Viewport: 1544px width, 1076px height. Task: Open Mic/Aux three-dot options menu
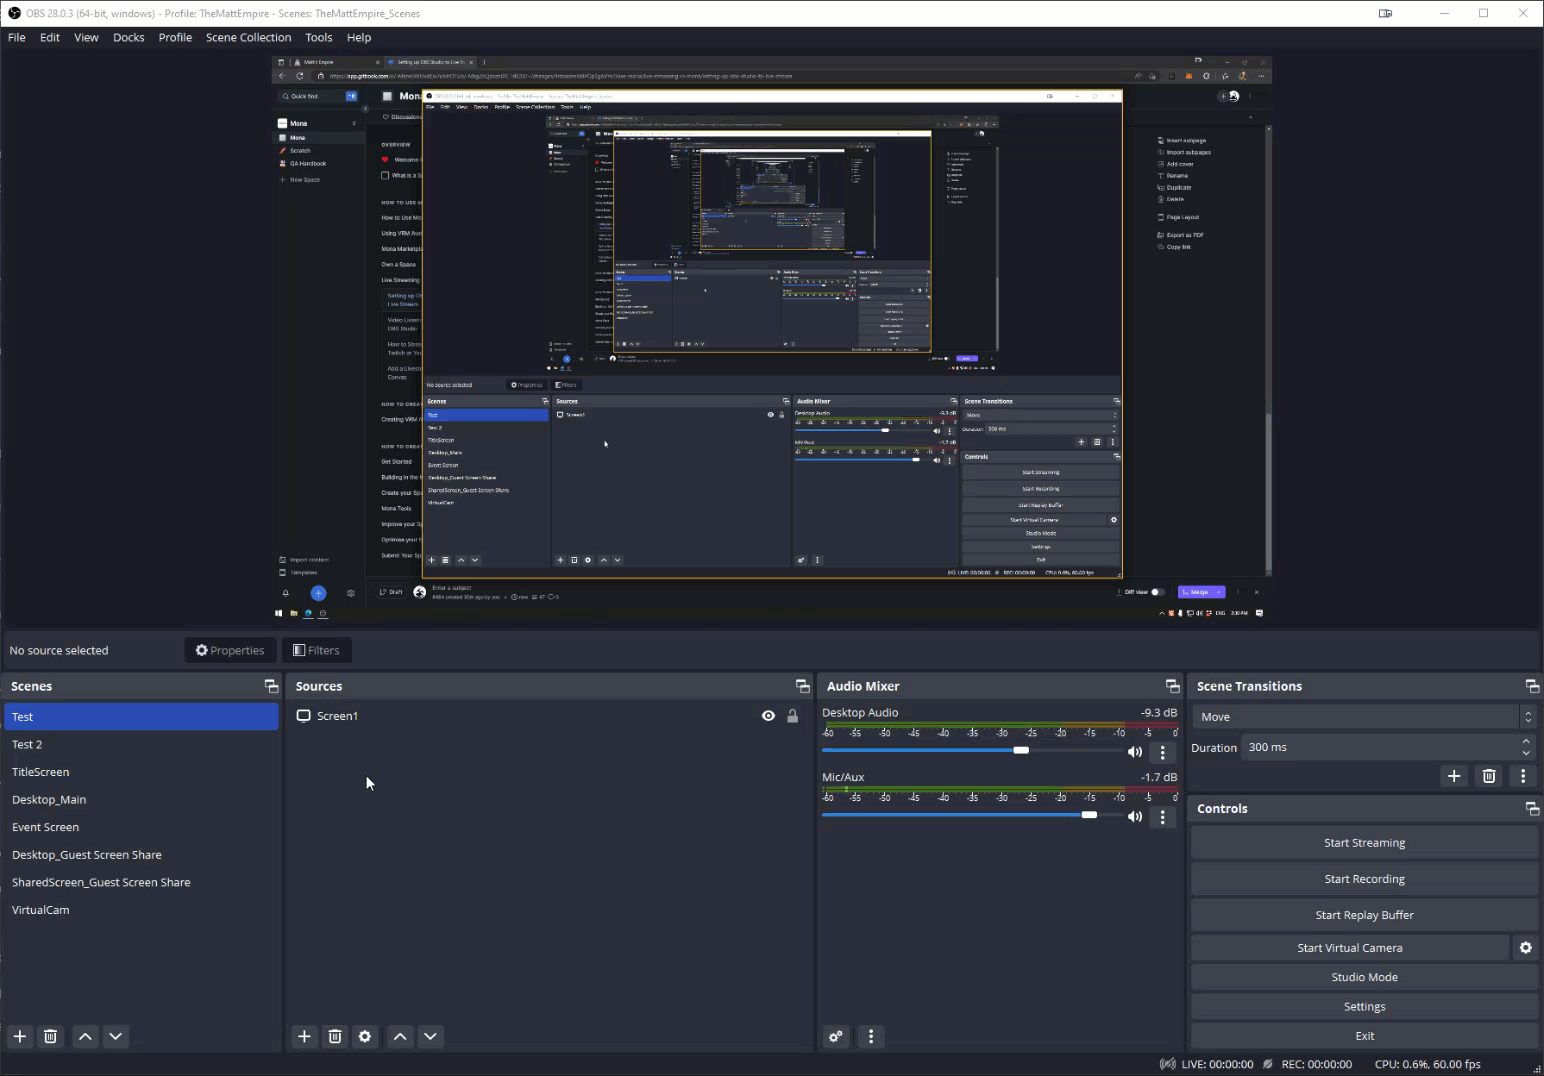[x=1162, y=817]
